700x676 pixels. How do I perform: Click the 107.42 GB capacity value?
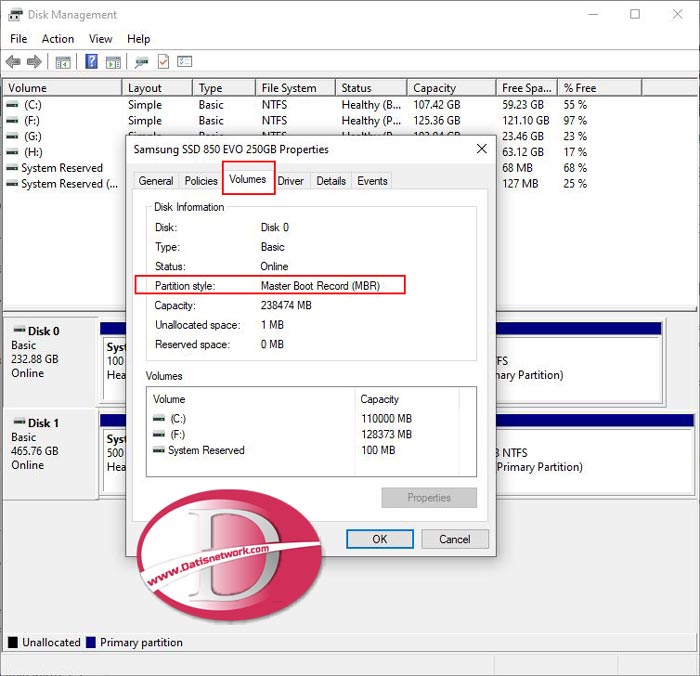pos(436,105)
